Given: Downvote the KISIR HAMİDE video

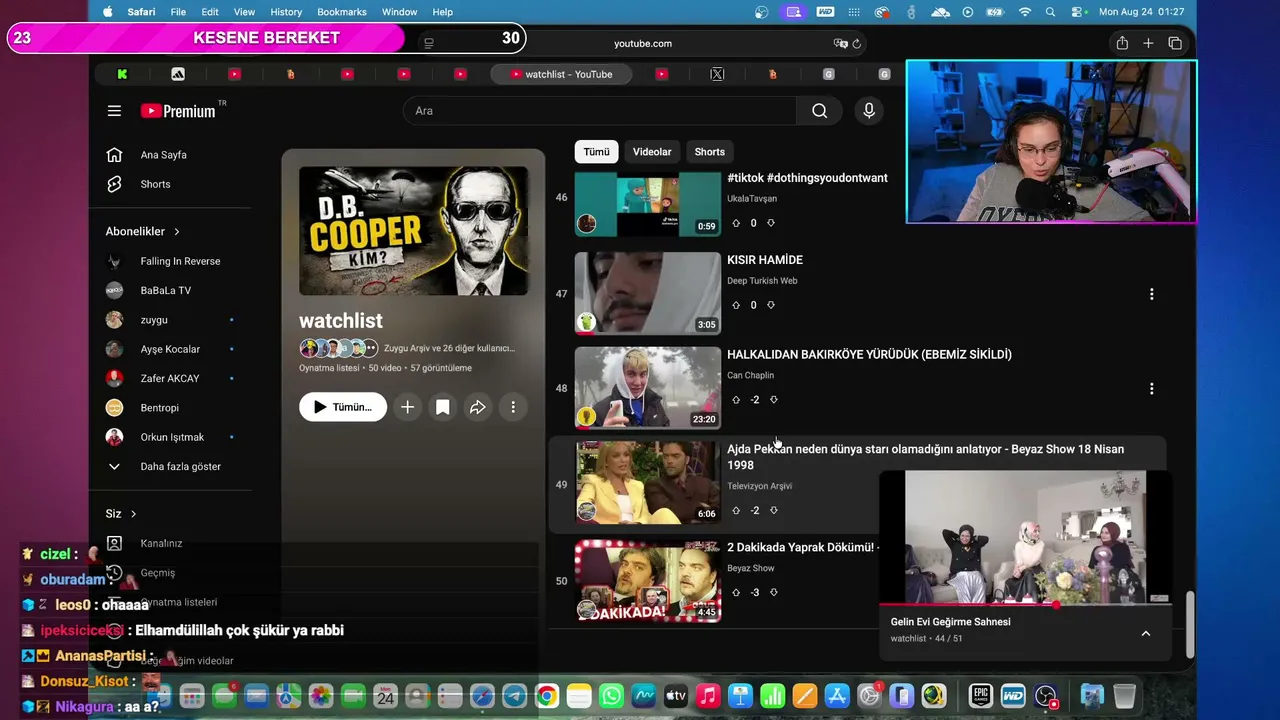Looking at the screenshot, I should coord(771,305).
